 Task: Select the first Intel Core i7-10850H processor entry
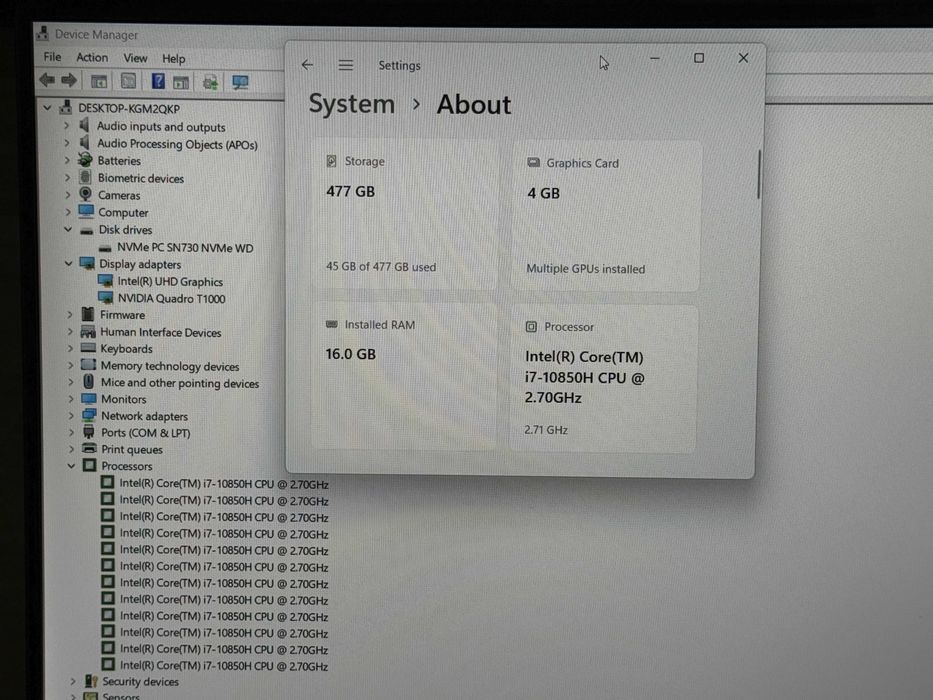(224, 484)
